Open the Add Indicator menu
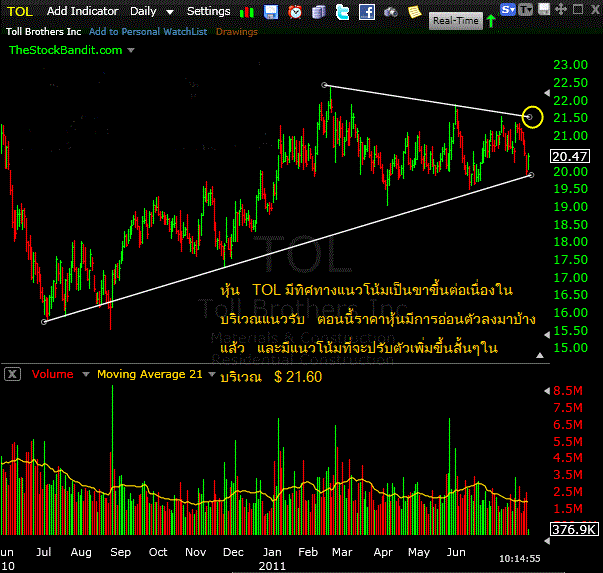This screenshot has height=573, width=603. coord(82,11)
